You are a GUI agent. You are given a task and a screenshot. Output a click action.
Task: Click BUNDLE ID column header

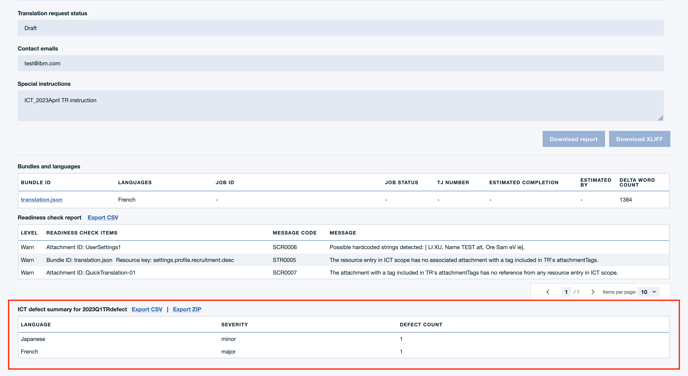(36, 183)
